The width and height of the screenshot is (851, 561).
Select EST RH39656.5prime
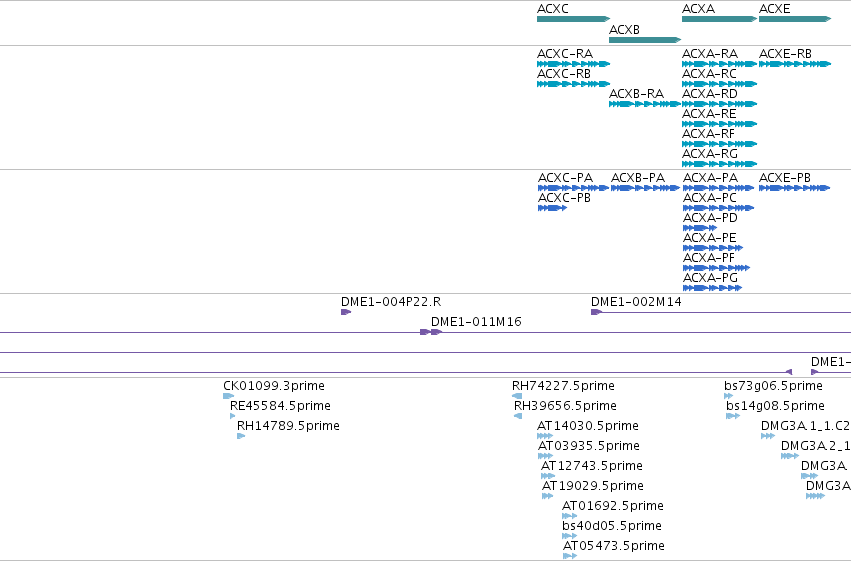(518, 416)
